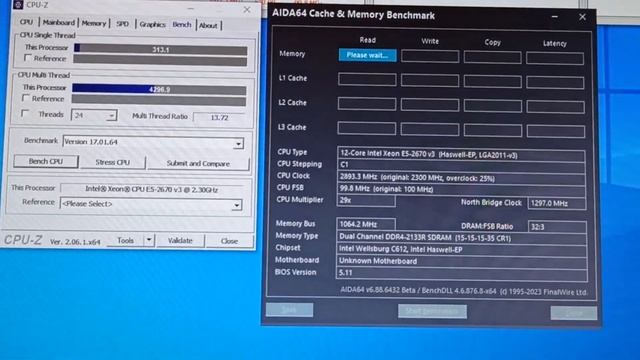Enable Single Thread Reference checkbox
This screenshot has width=640, height=360.
coord(28,58)
